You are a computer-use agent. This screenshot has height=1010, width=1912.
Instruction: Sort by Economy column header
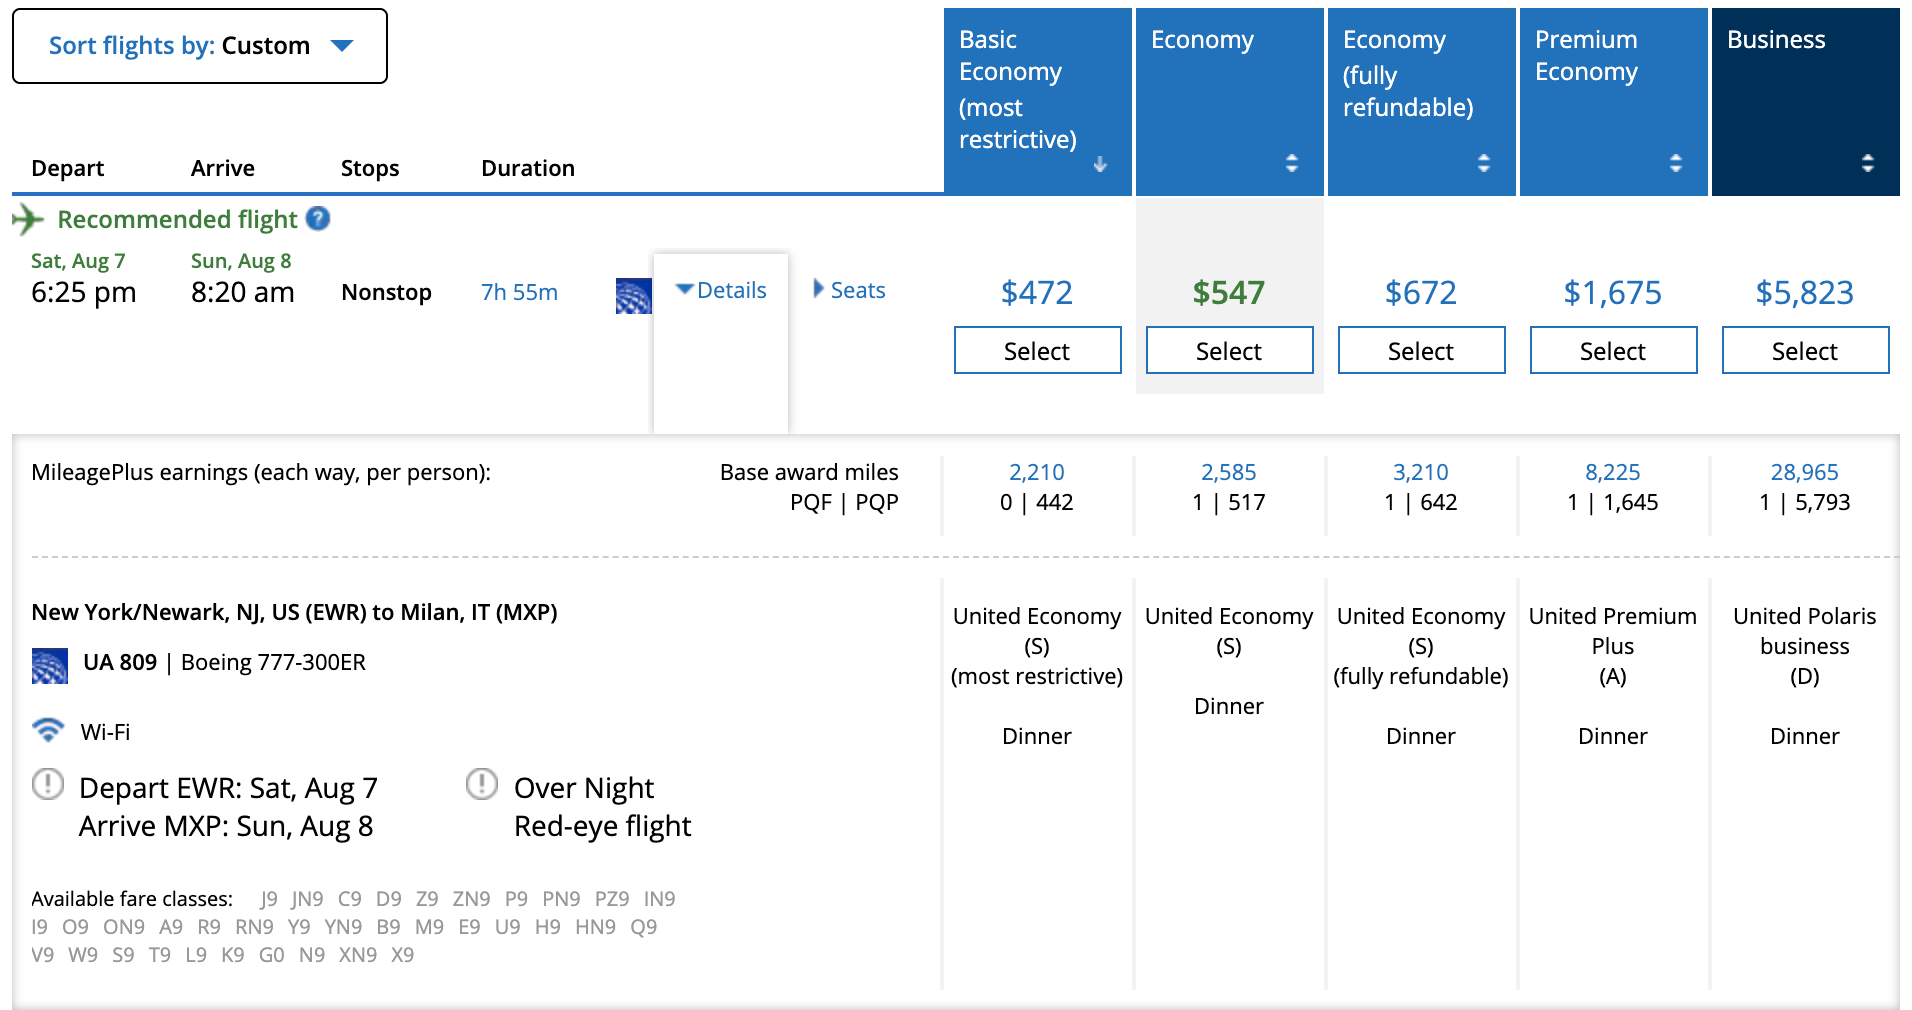1229,102
